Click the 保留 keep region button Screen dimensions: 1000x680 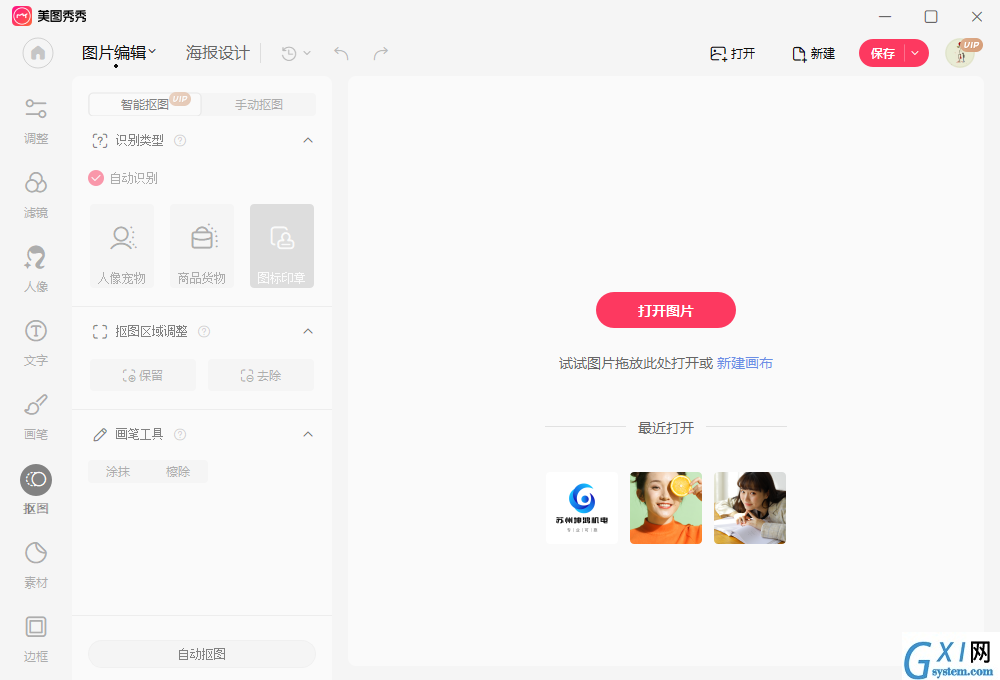pyautogui.click(x=143, y=375)
